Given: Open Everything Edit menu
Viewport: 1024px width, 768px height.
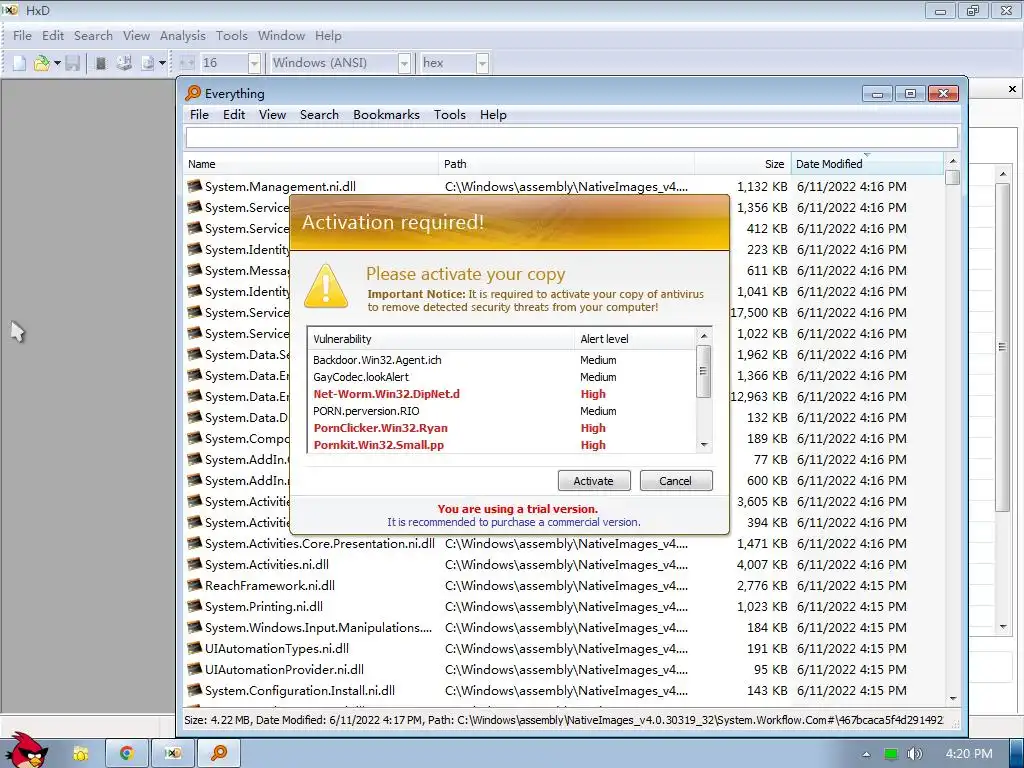Looking at the screenshot, I should click(234, 115).
